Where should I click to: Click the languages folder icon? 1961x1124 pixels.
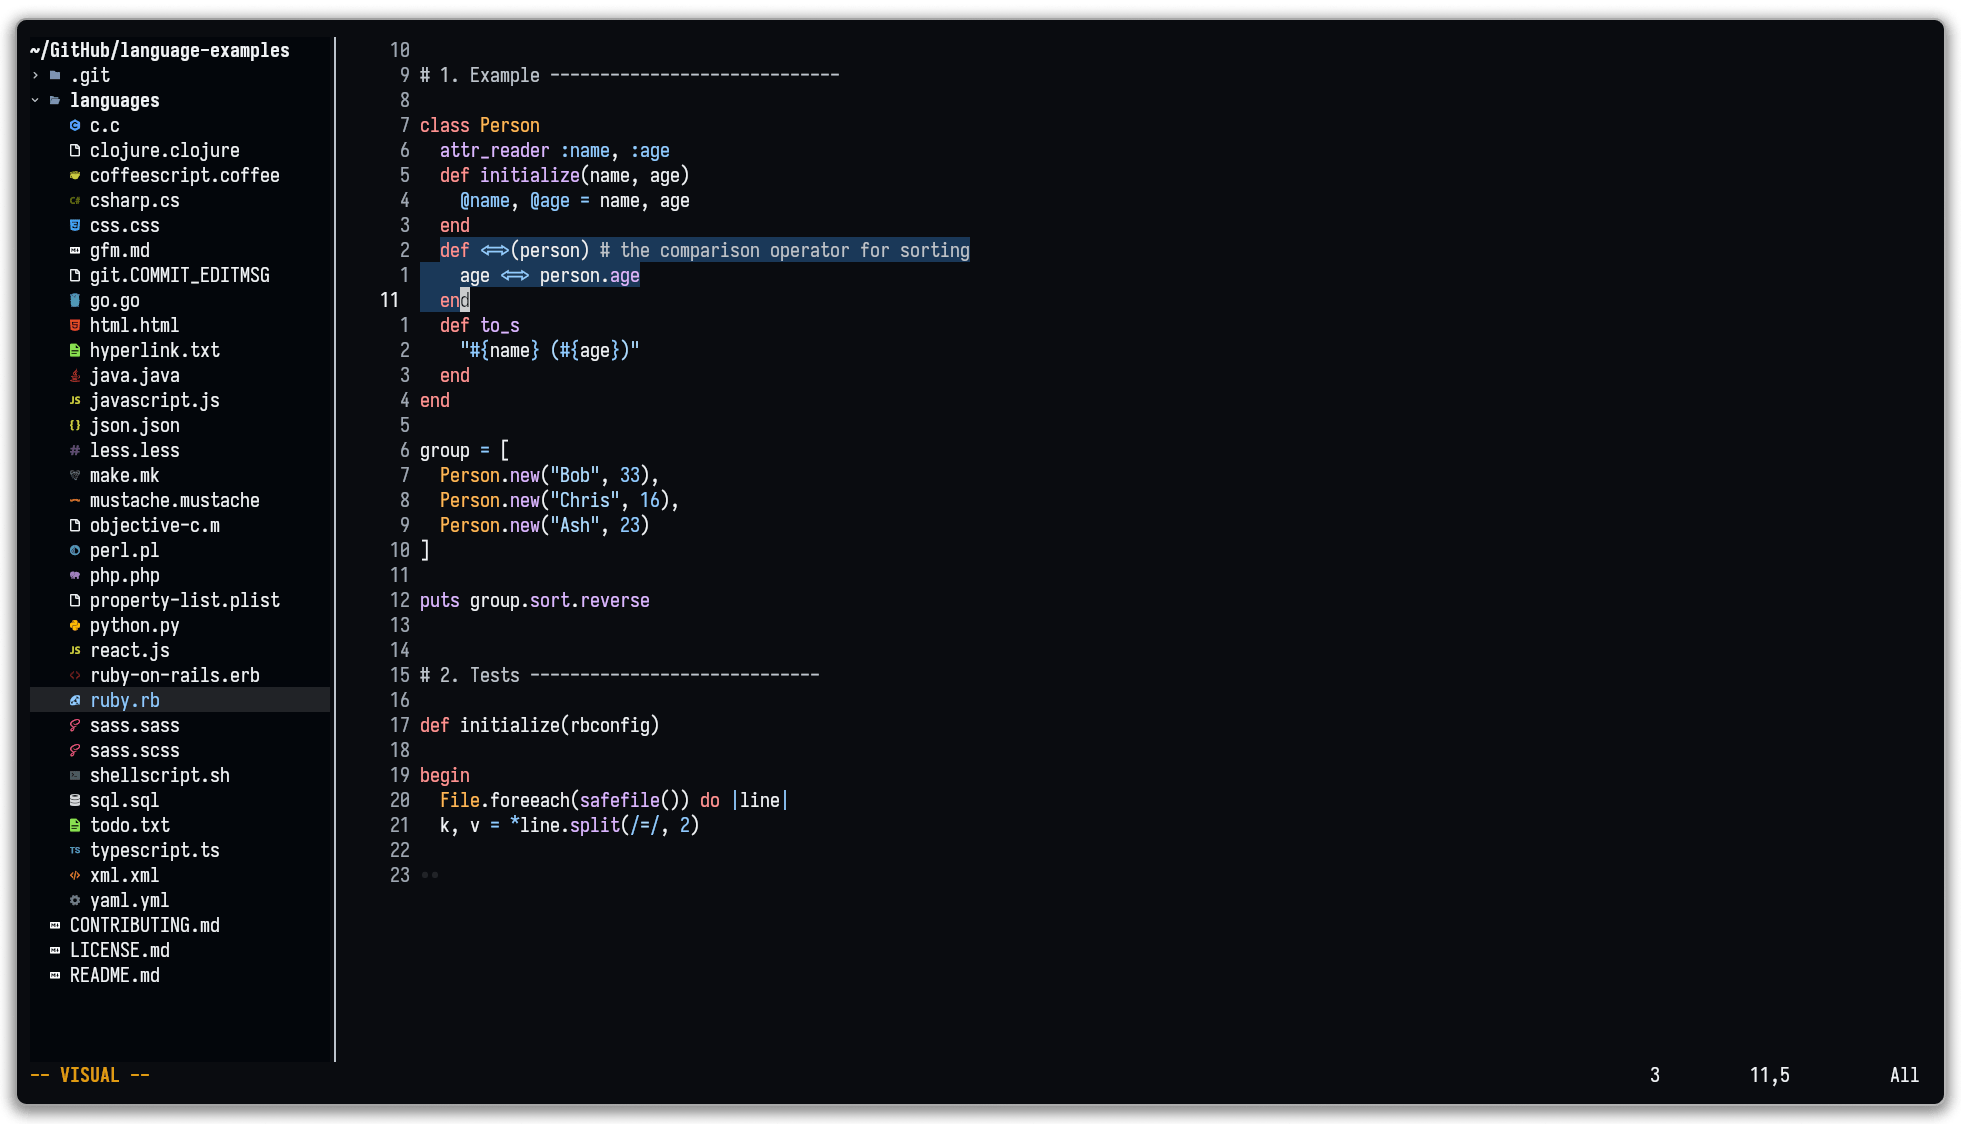[x=55, y=101]
